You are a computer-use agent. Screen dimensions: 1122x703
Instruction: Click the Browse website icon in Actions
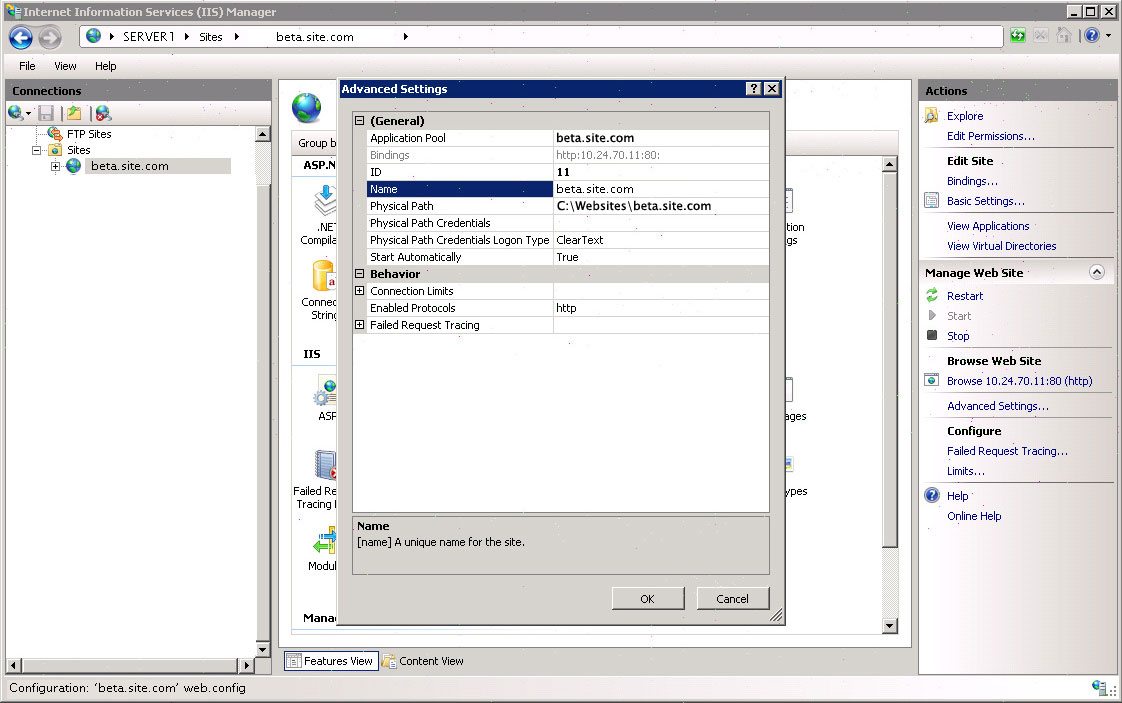(931, 380)
